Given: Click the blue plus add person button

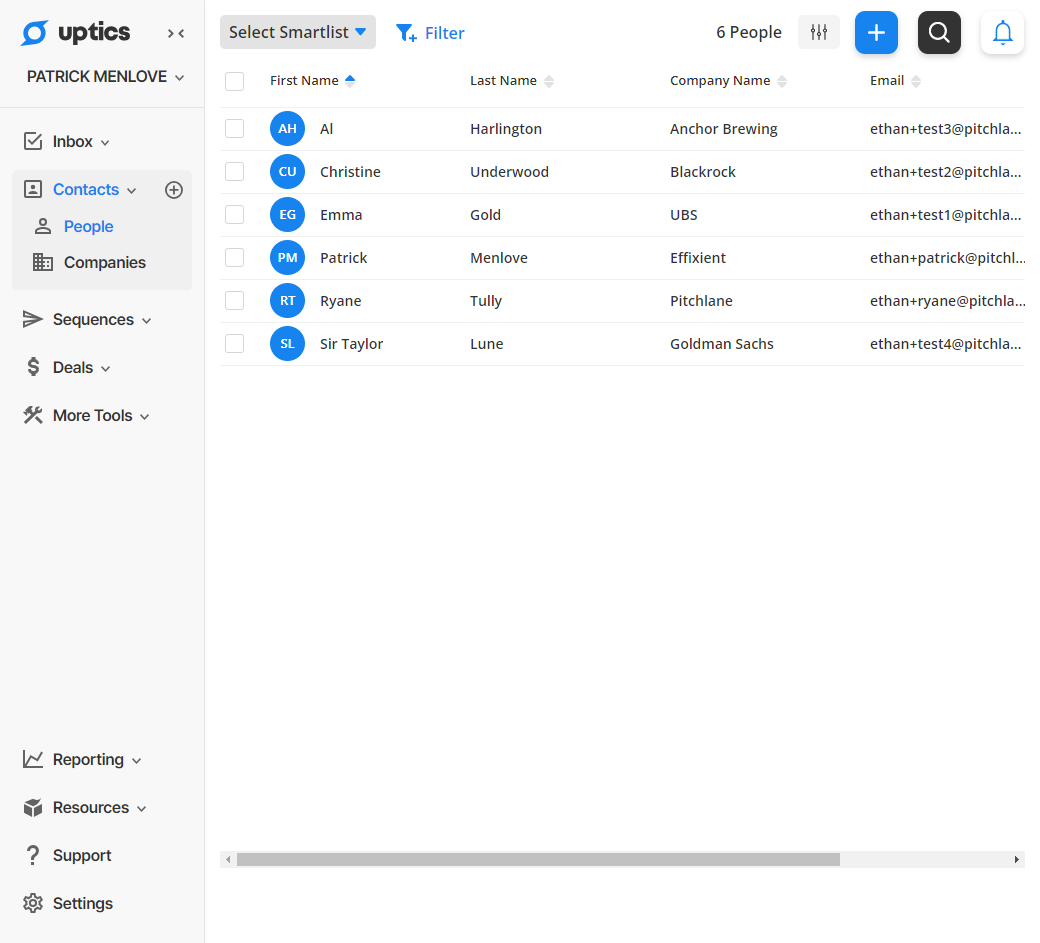Looking at the screenshot, I should [876, 32].
